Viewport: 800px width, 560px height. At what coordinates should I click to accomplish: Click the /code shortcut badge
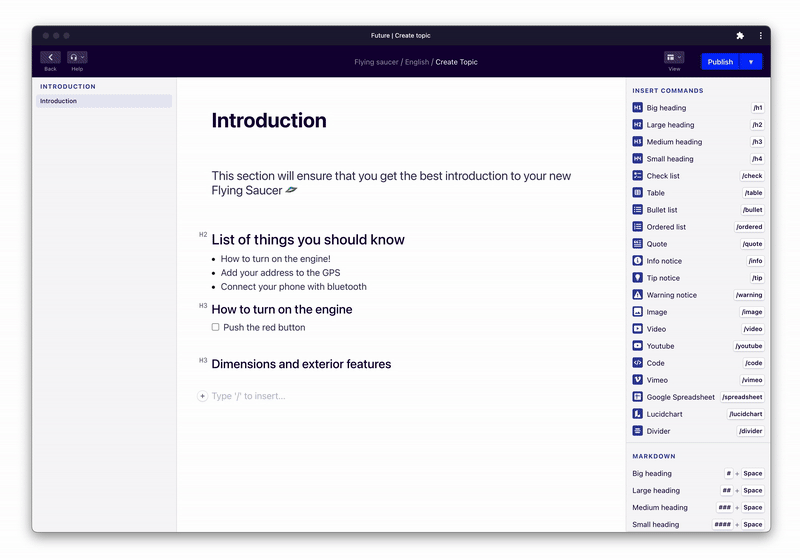tap(753, 363)
